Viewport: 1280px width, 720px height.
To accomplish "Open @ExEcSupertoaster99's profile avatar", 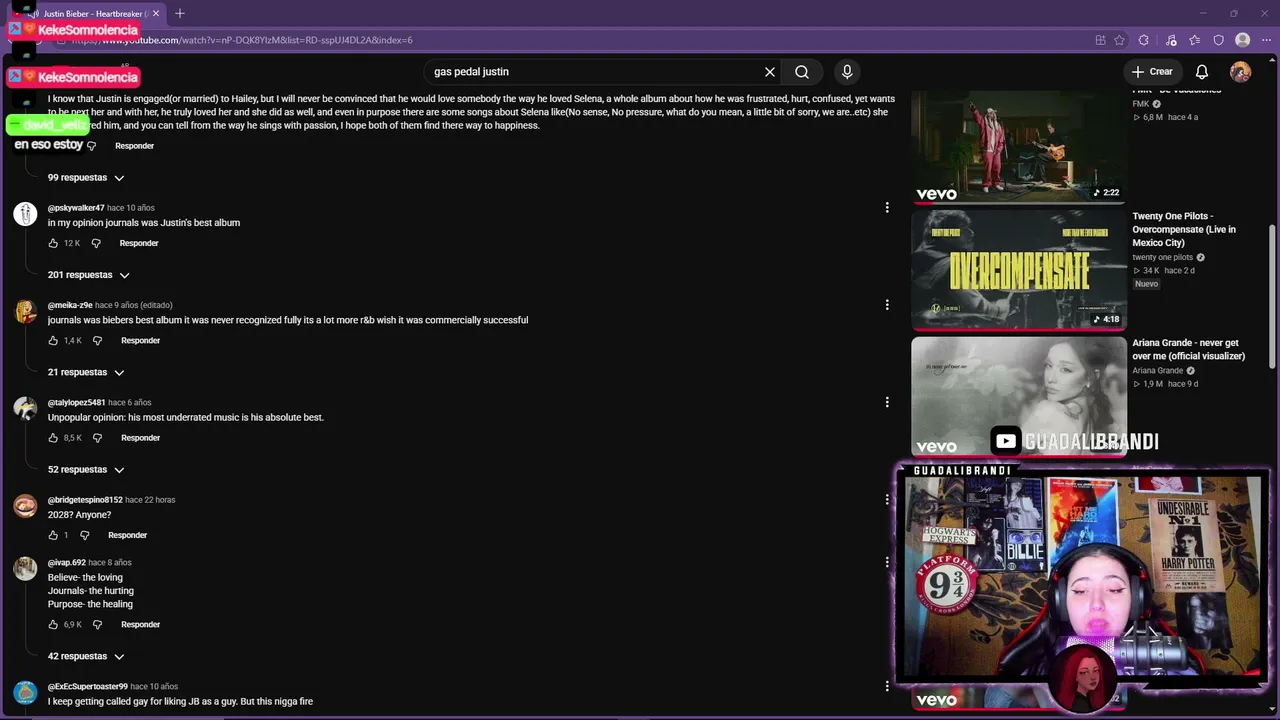I will [25, 693].
